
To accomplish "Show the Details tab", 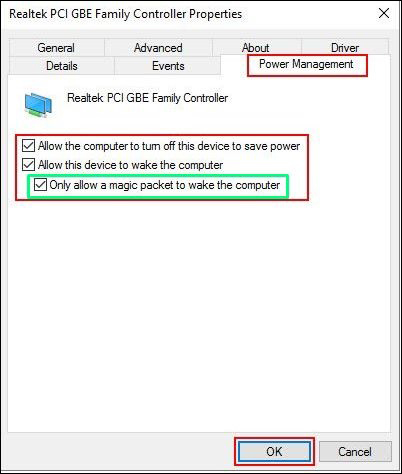I will [x=62, y=66].
